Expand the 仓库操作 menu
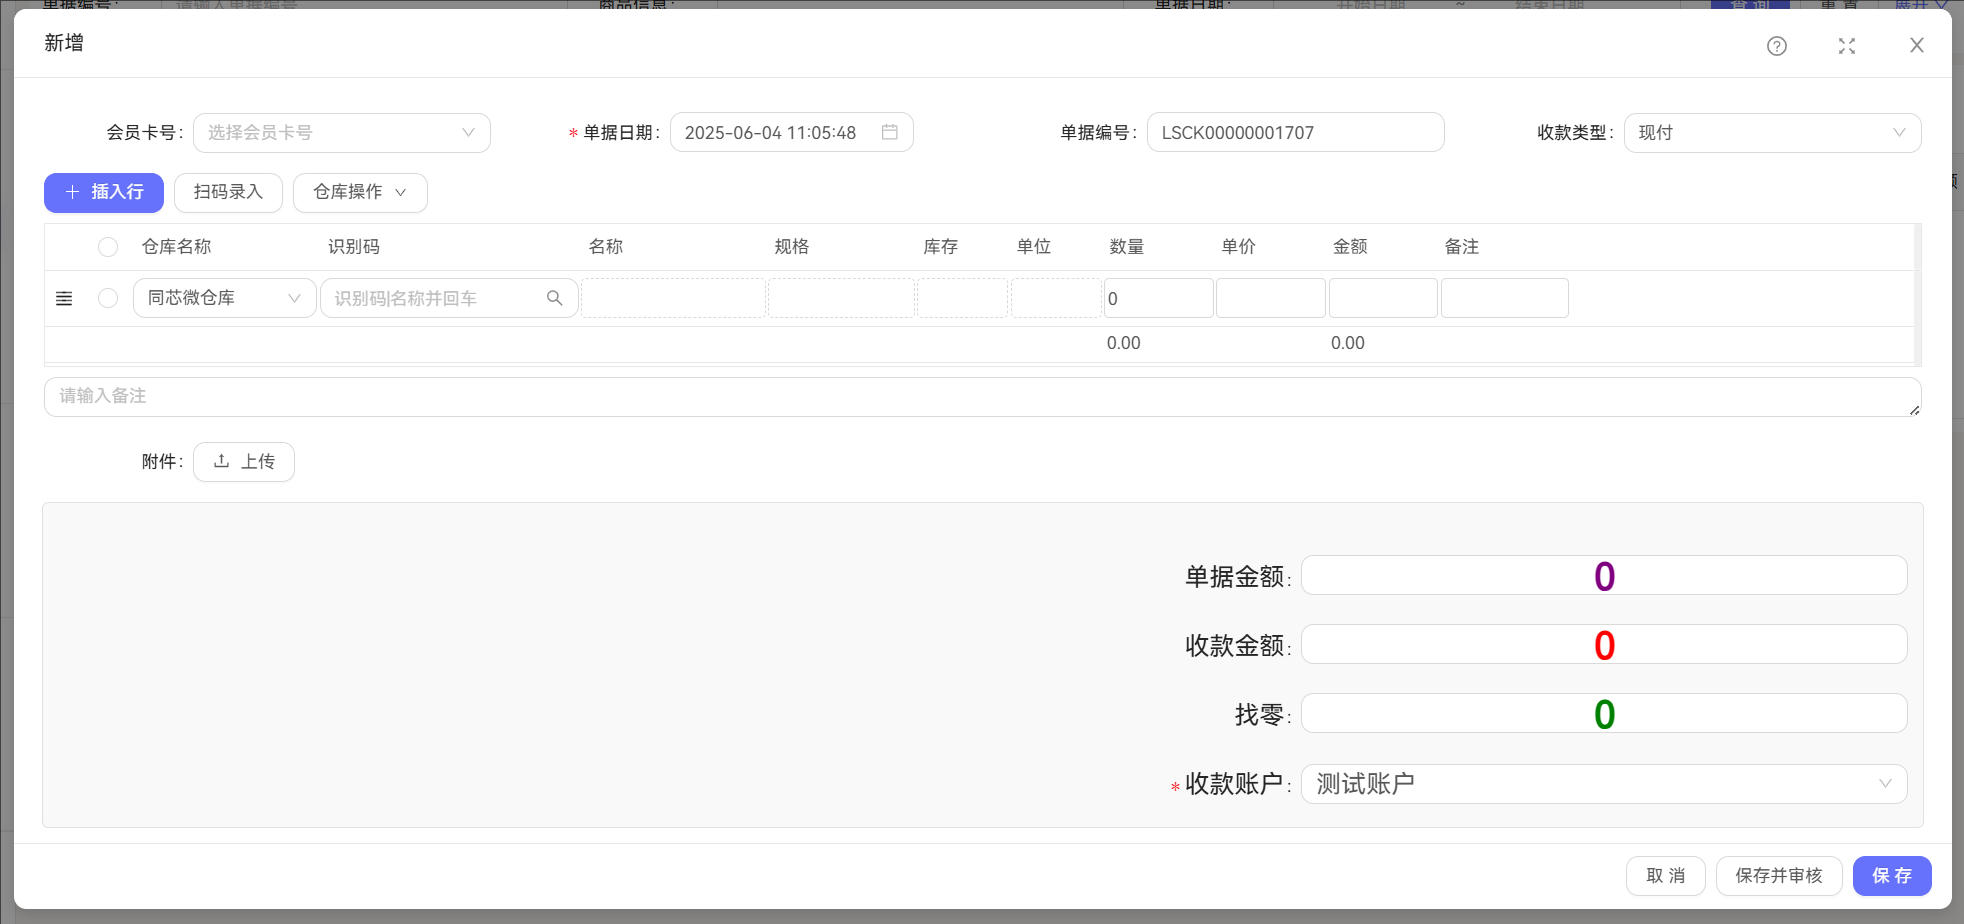The width and height of the screenshot is (1964, 924). [360, 192]
